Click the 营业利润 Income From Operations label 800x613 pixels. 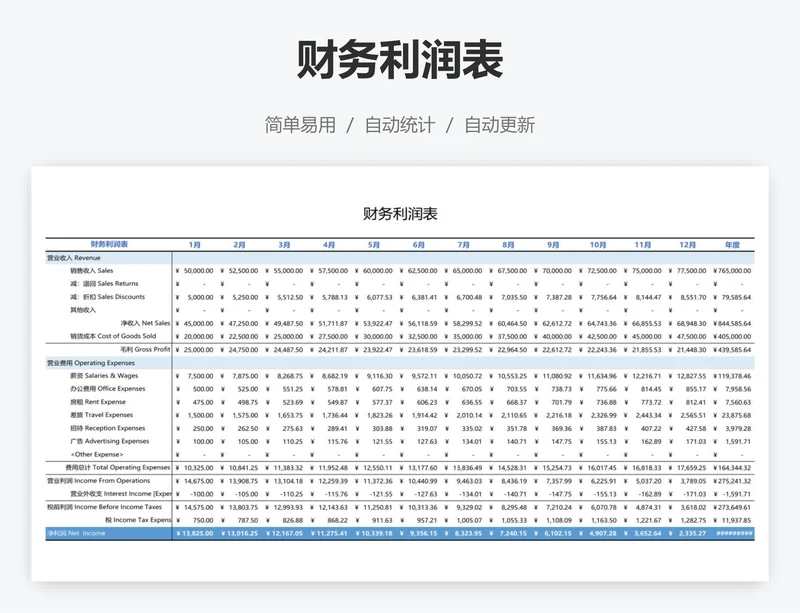point(98,481)
